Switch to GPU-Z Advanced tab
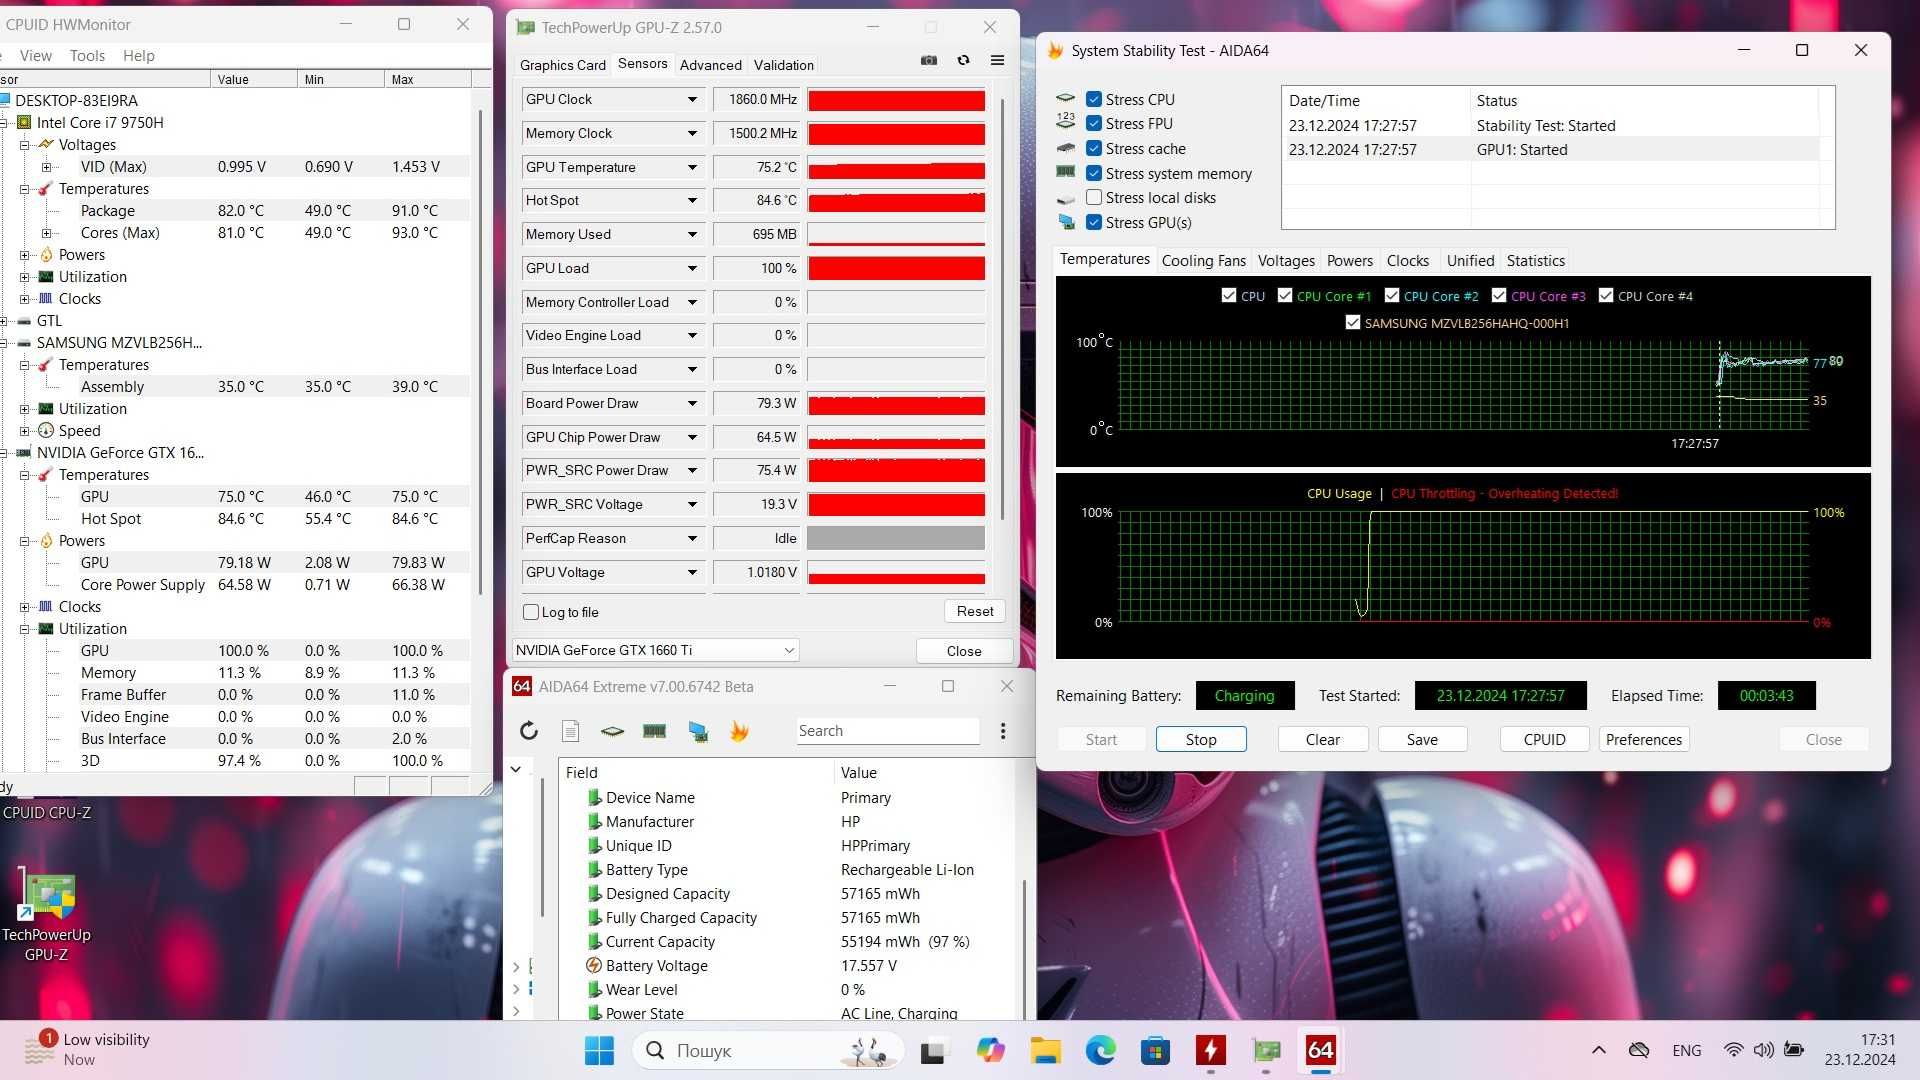This screenshot has width=1920, height=1080. (x=710, y=65)
